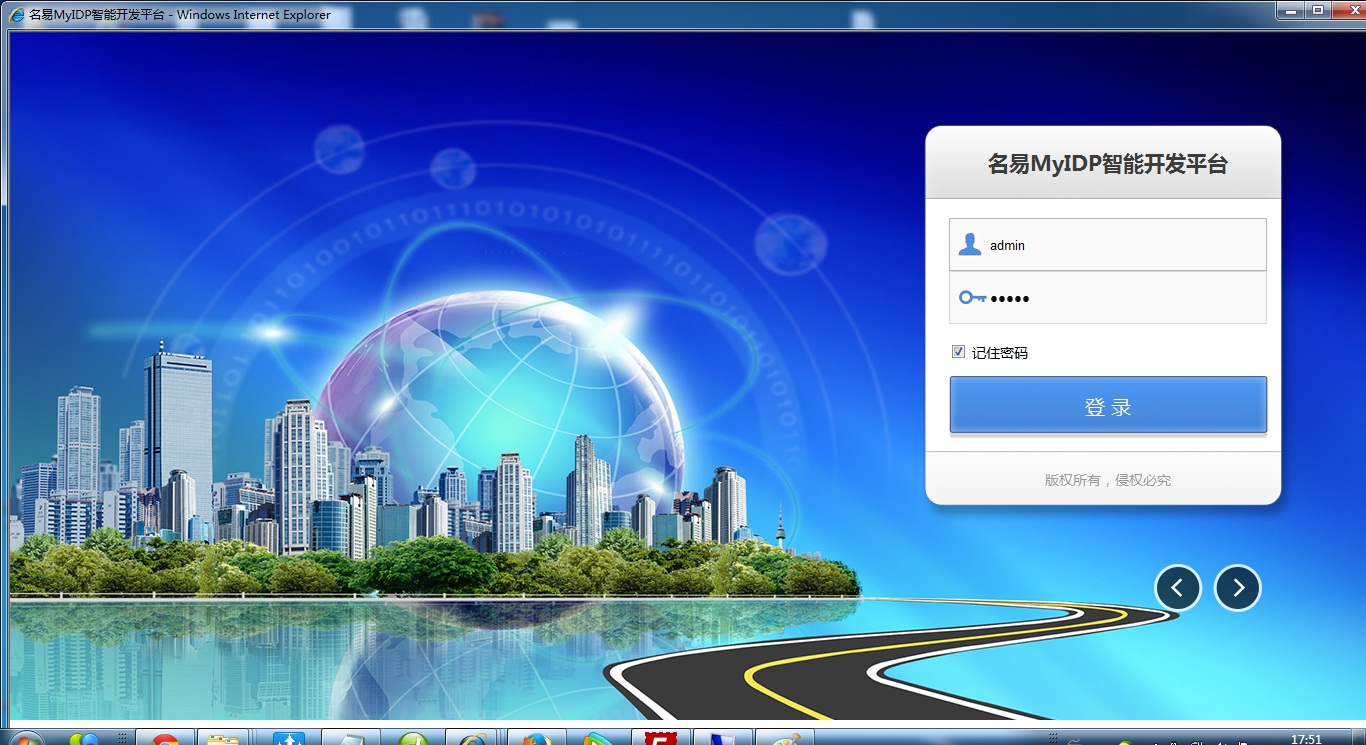This screenshot has height=745, width=1366.
Task: Show next background with right arrow button
Action: 1238,588
